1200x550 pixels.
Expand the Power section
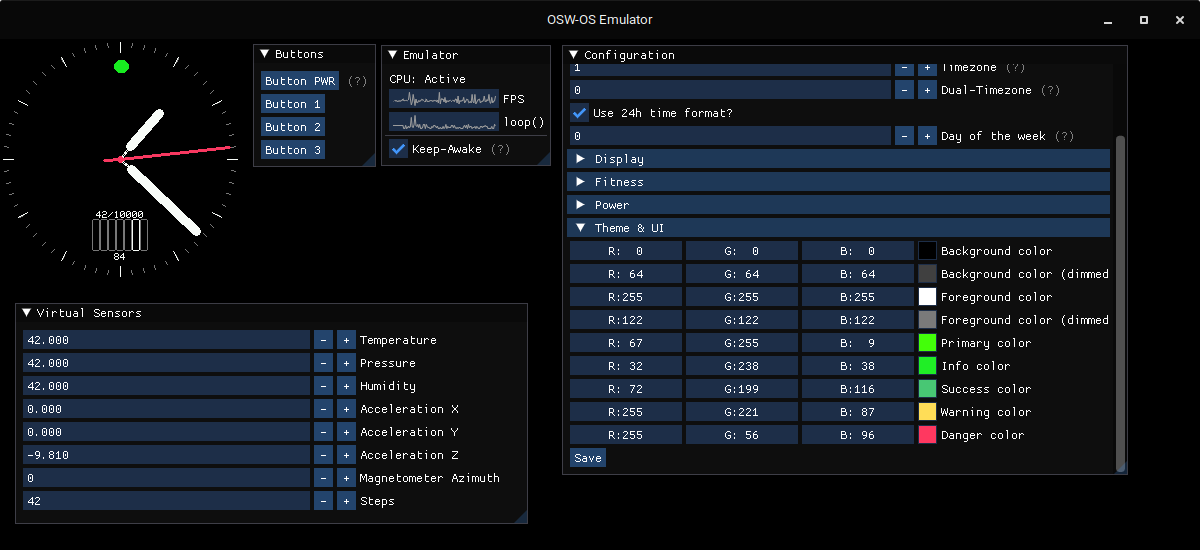click(x=838, y=205)
